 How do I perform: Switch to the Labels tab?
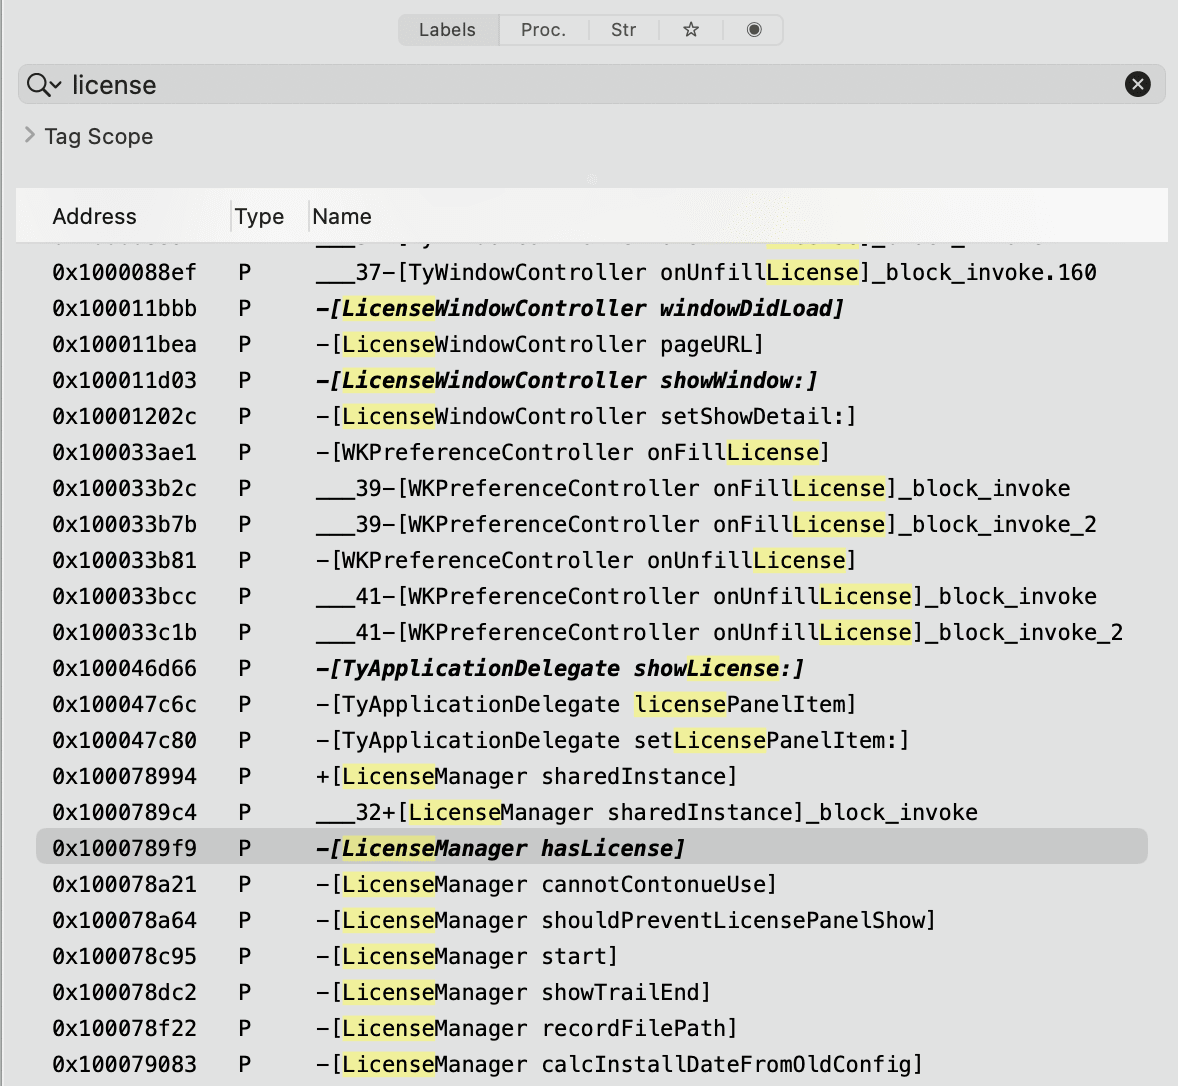448,30
